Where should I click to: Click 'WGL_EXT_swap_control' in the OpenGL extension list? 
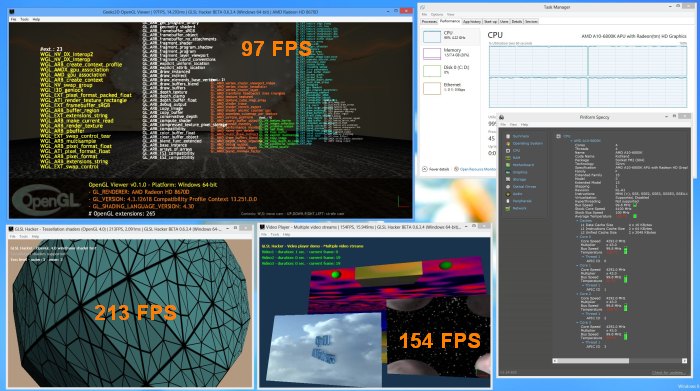[69, 166]
